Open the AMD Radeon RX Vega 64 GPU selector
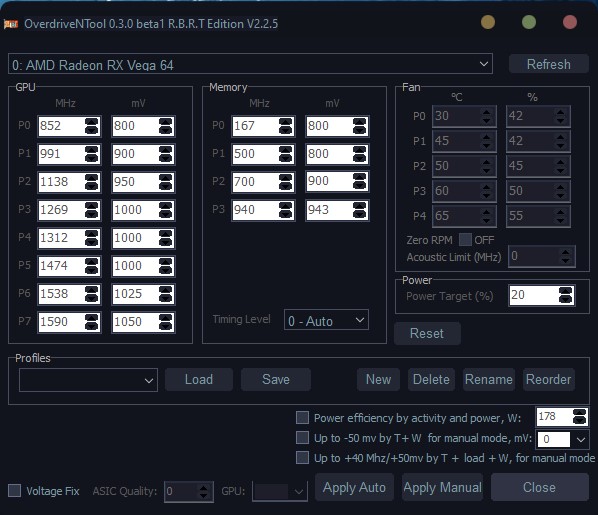Screen dimensions: 598x515 [250, 64]
